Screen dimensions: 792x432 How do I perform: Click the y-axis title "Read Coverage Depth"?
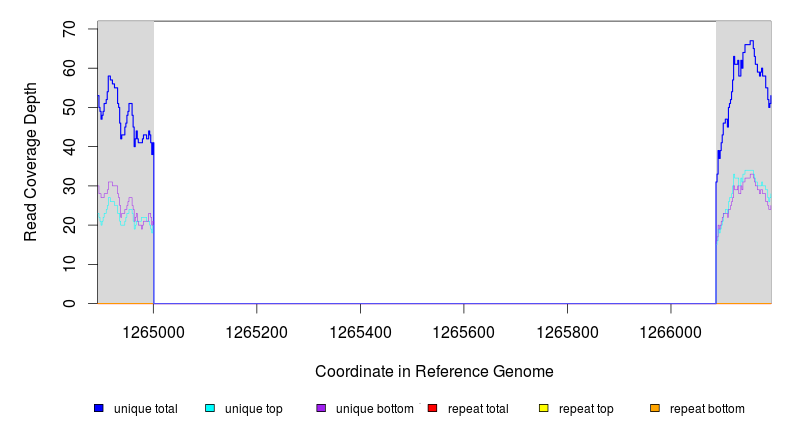[31, 162]
